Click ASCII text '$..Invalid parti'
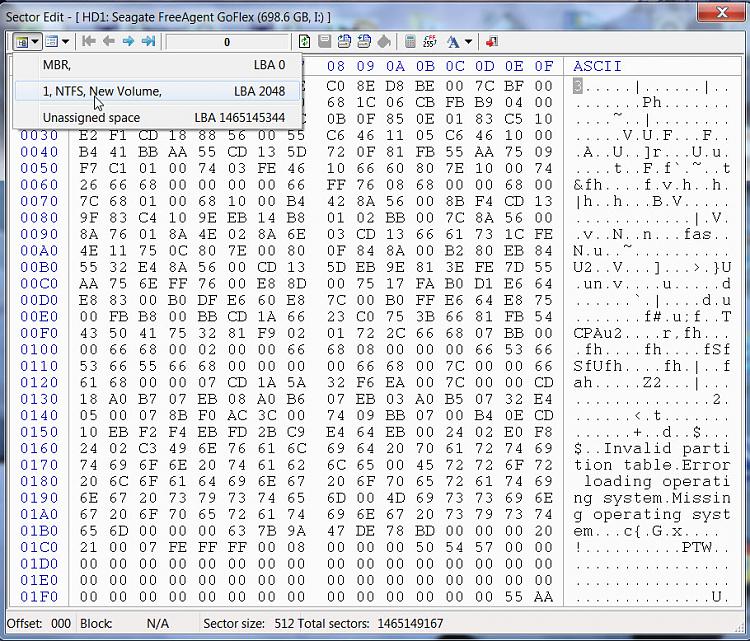The height and width of the screenshot is (641, 750). pos(652,449)
